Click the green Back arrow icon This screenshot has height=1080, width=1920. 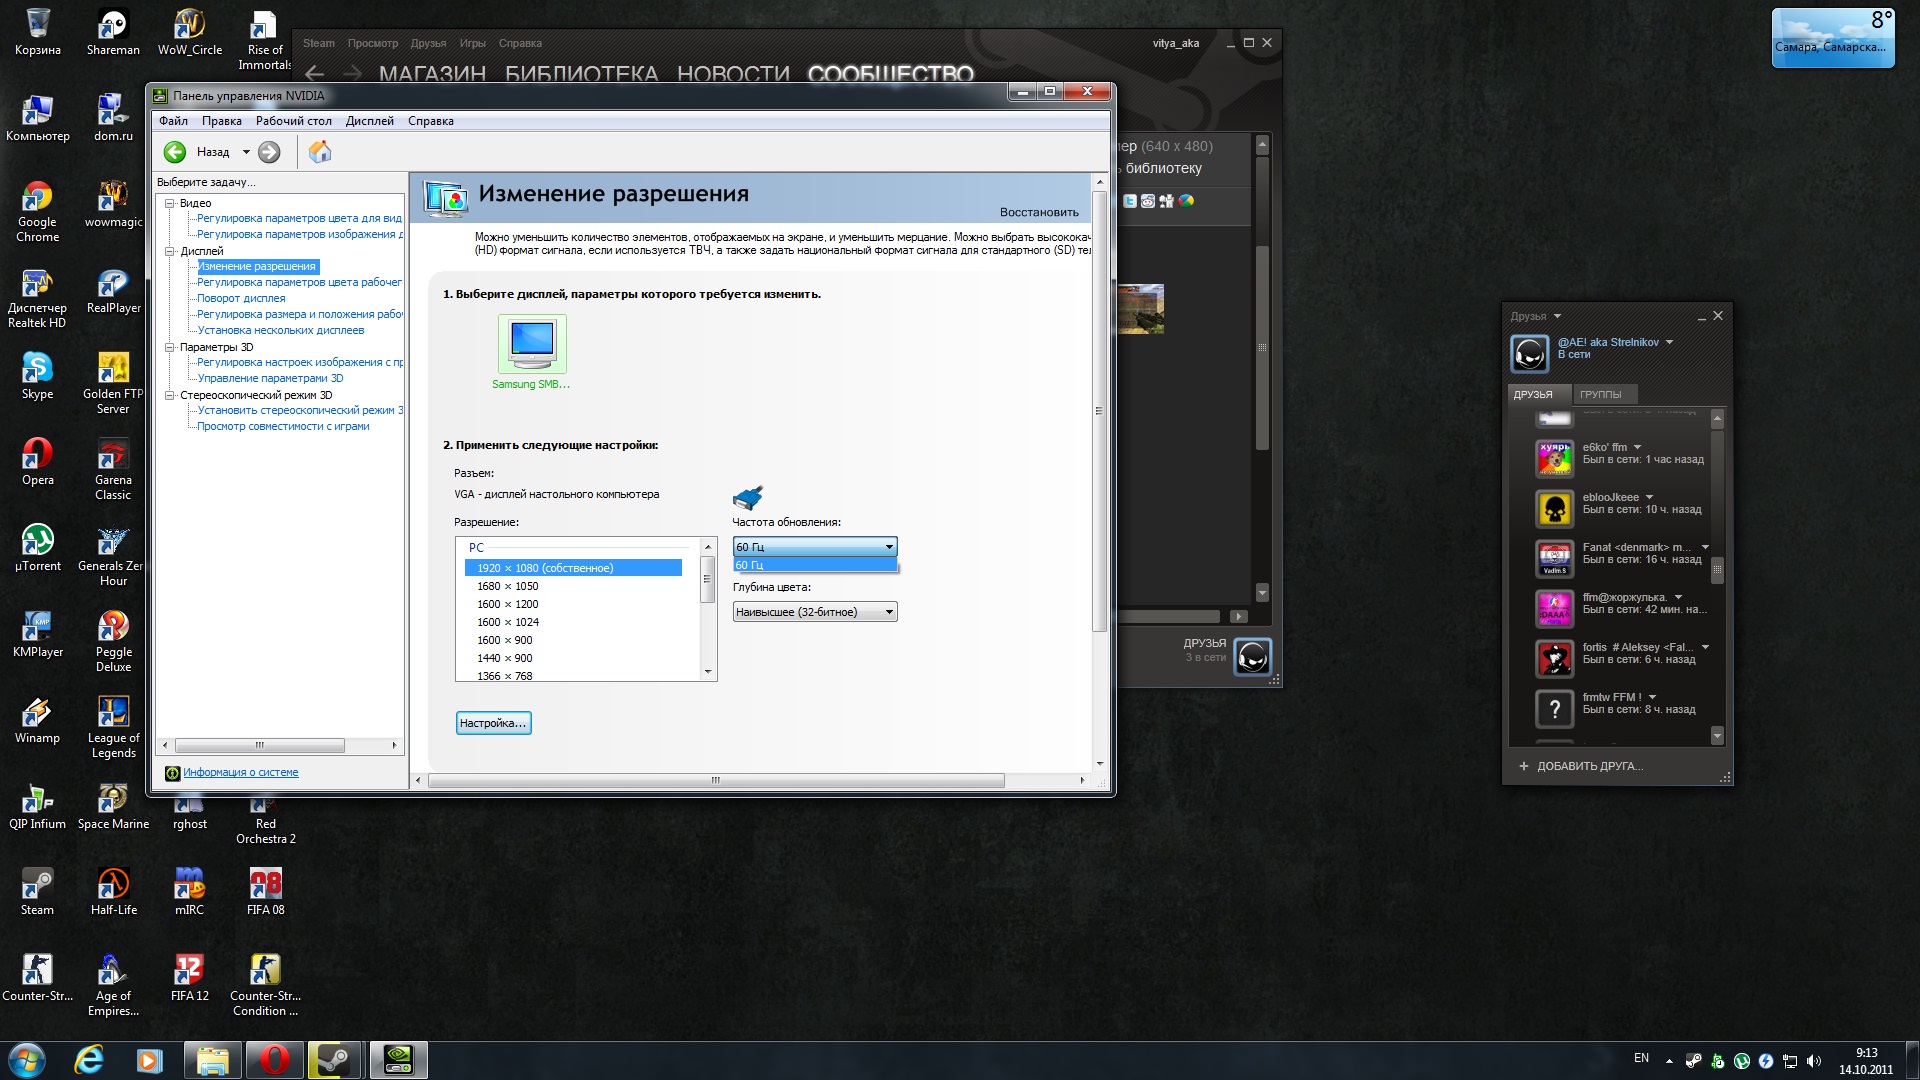pyautogui.click(x=175, y=152)
